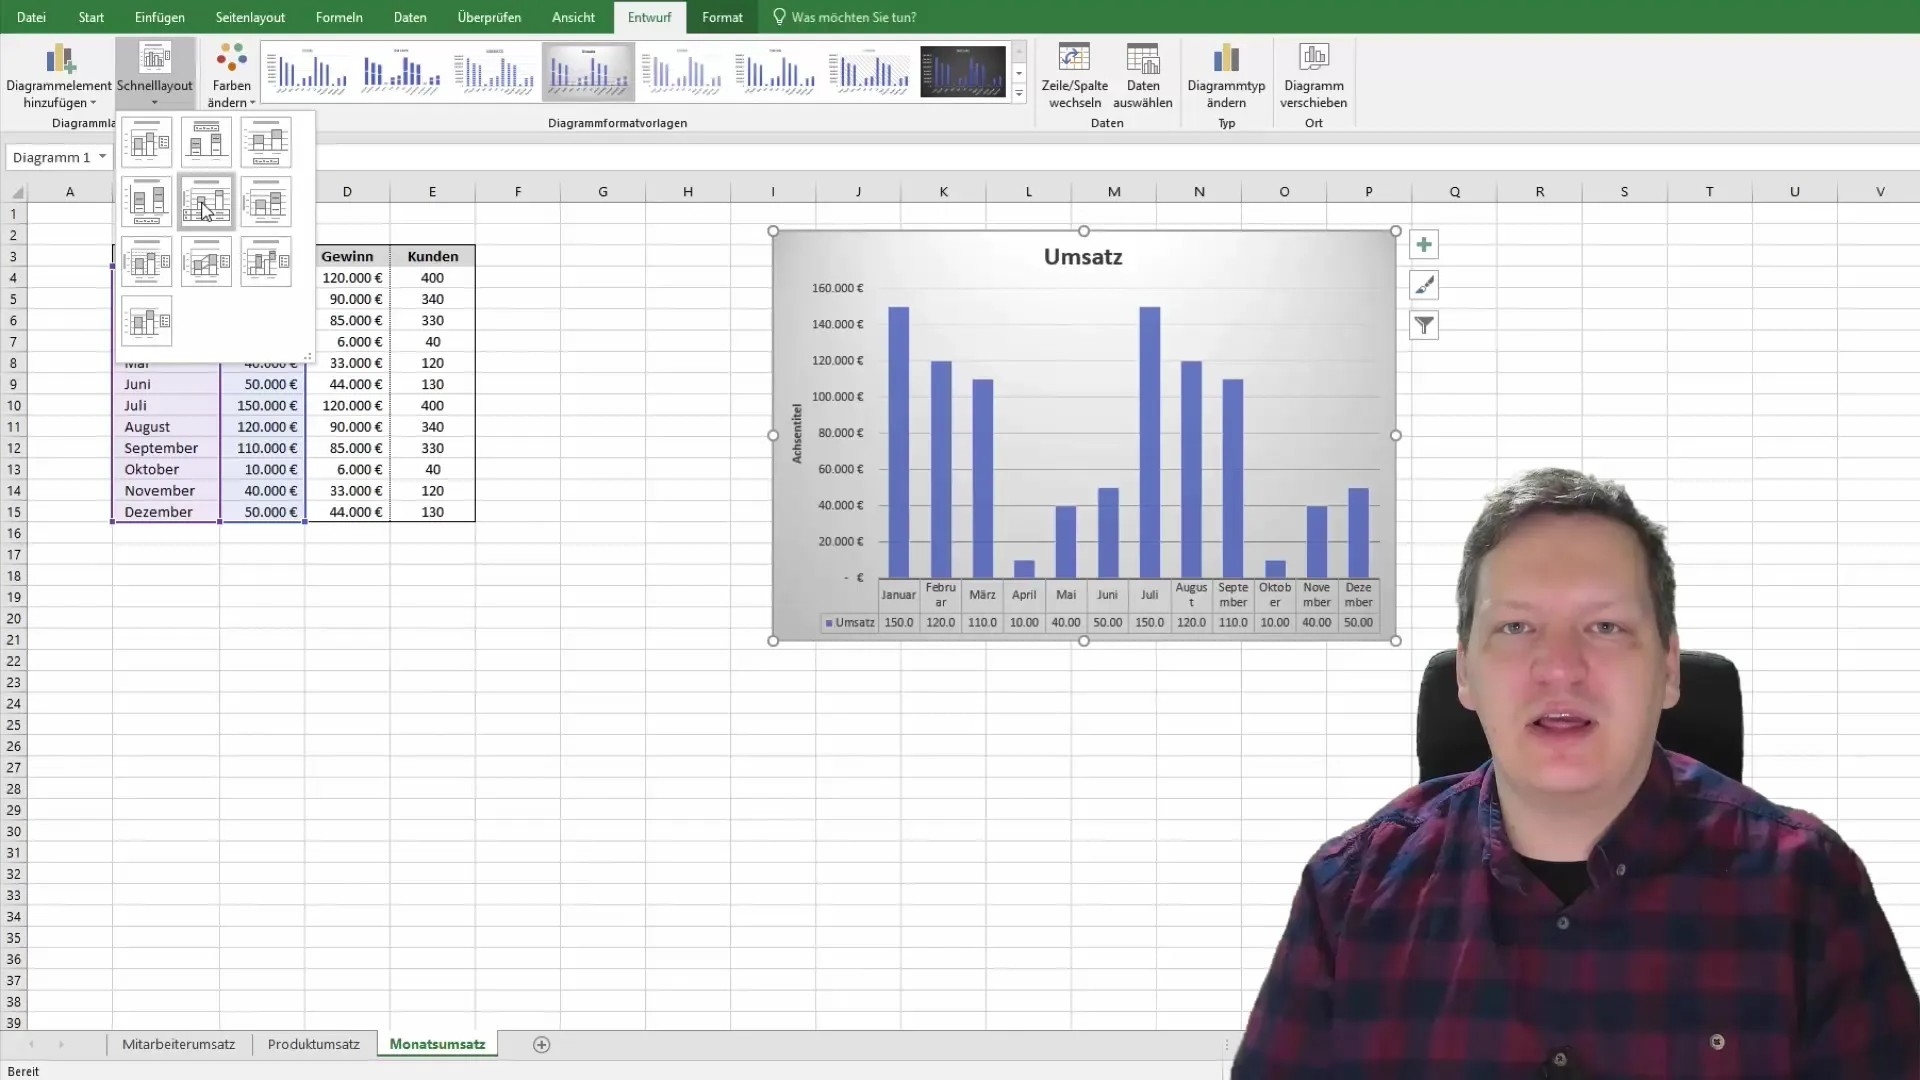
Task: Open the Datei tab
Action: [x=31, y=17]
